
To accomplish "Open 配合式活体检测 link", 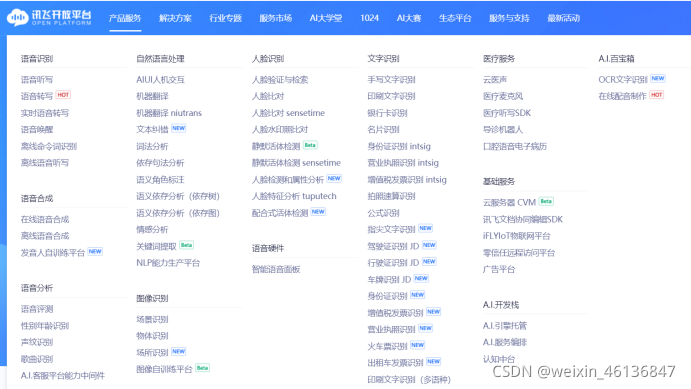I will (280, 213).
